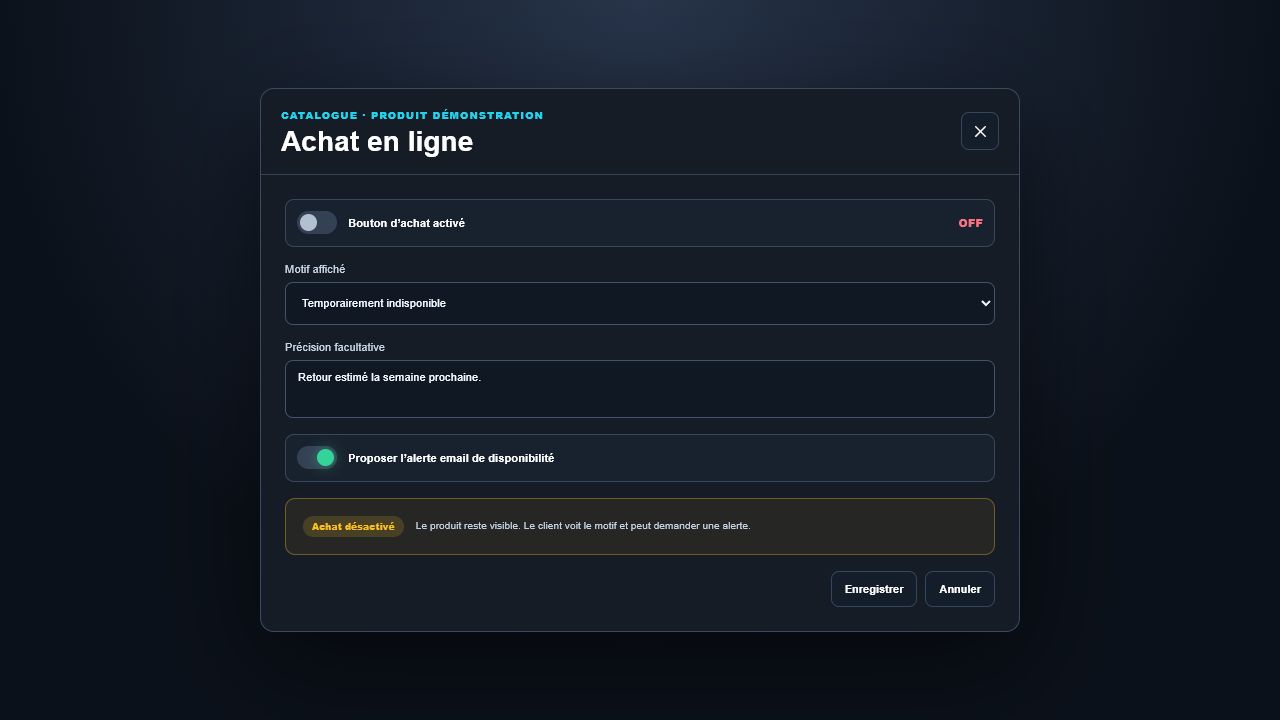
Task: Disable the email availability alert switch
Action: click(x=317, y=458)
